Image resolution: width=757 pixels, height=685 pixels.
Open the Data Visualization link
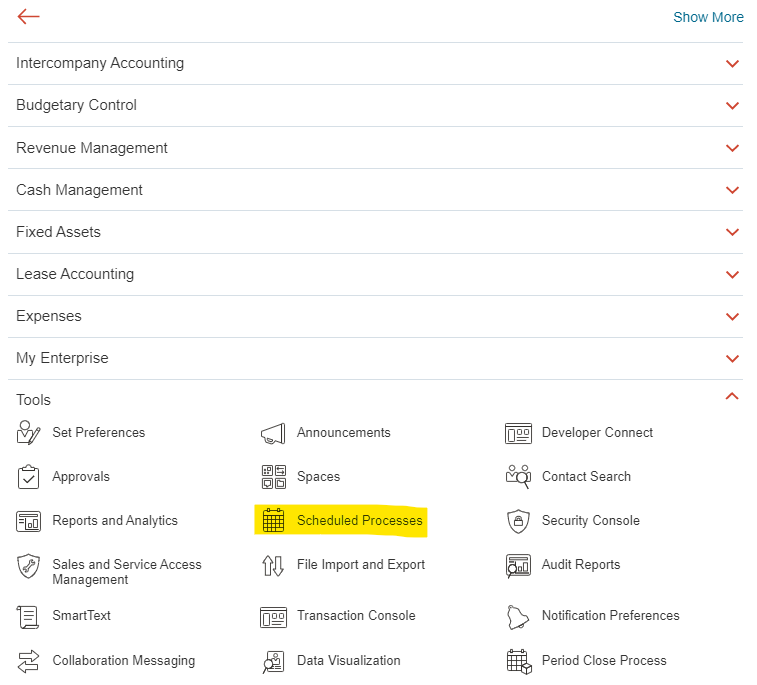click(x=348, y=660)
